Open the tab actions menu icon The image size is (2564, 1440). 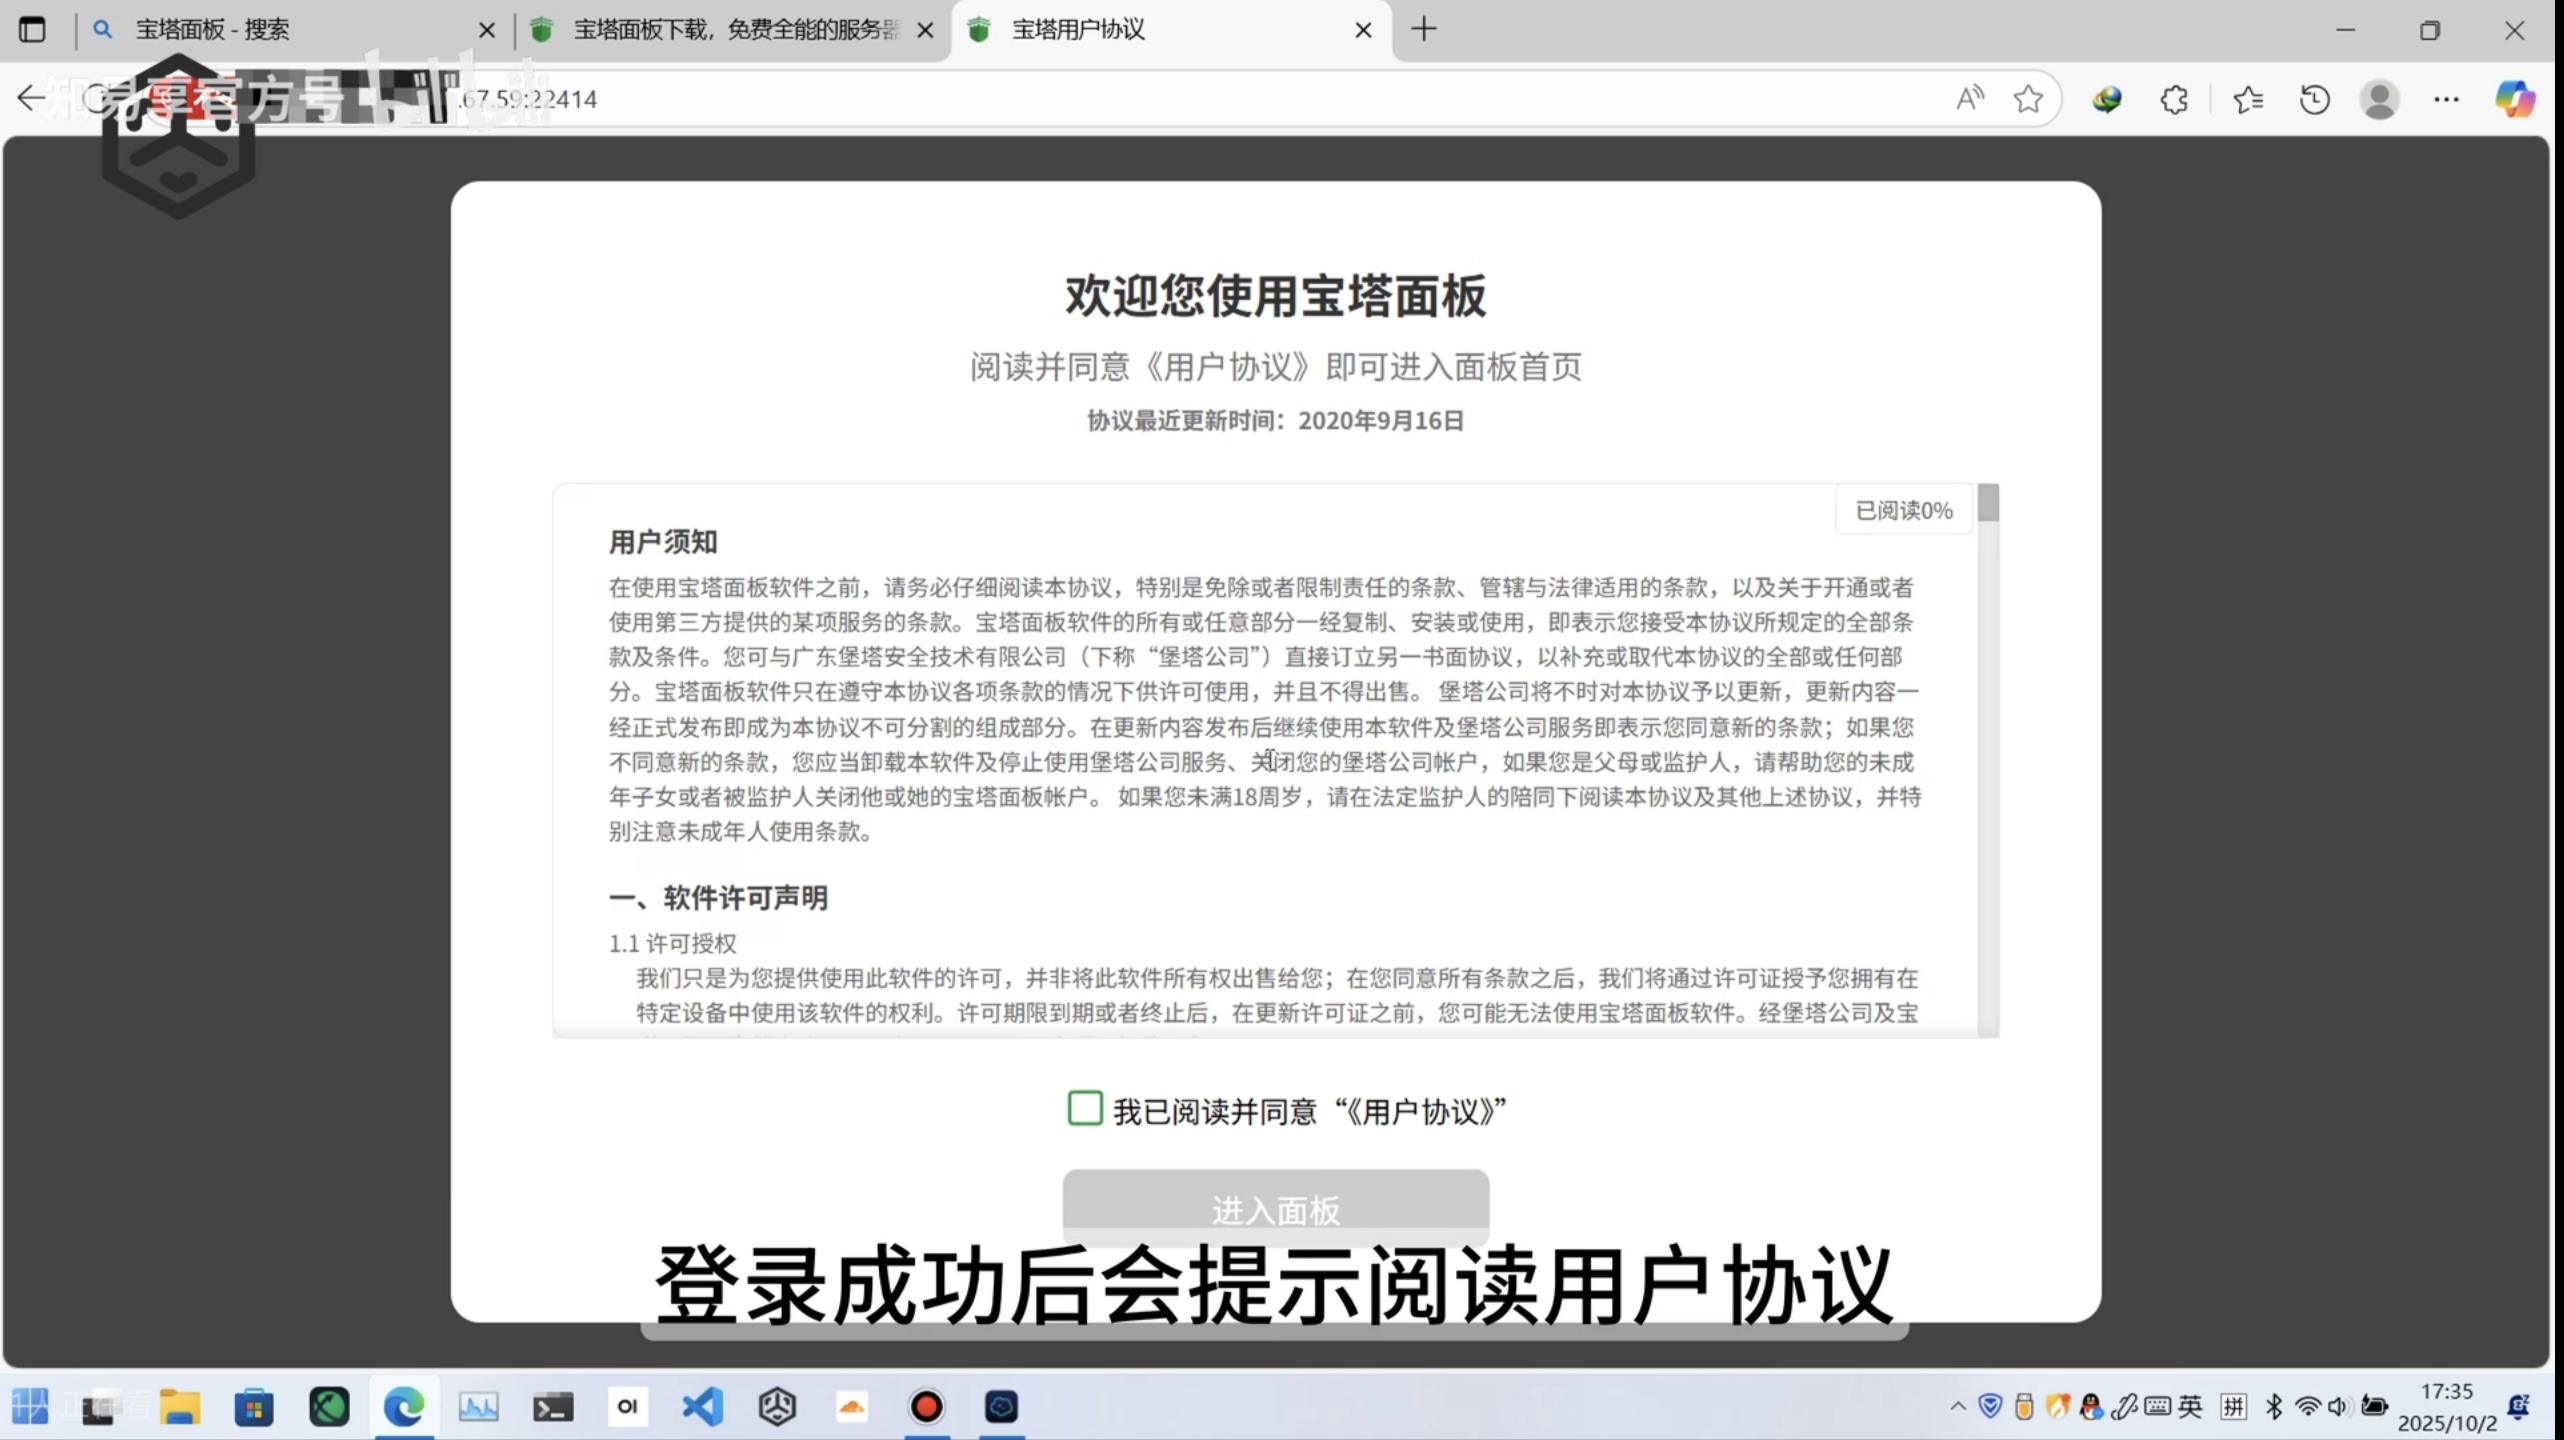point(32,30)
